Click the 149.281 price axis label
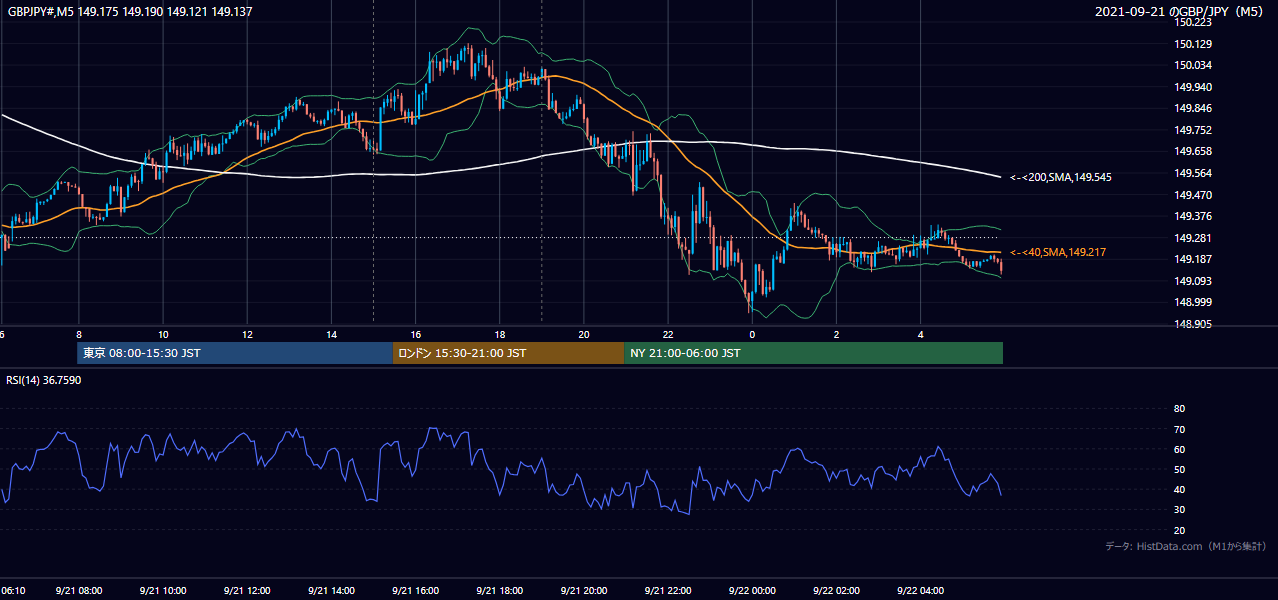1278x600 pixels. pos(1193,238)
